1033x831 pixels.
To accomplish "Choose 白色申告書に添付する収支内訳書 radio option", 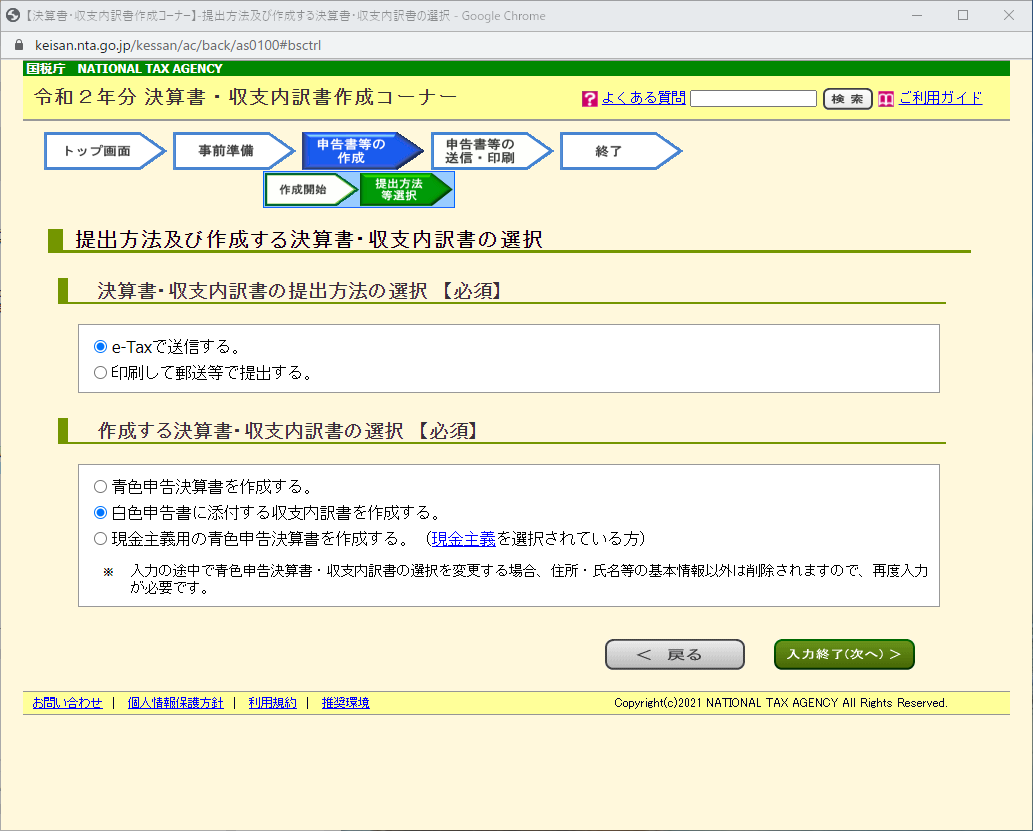I will click(x=100, y=513).
